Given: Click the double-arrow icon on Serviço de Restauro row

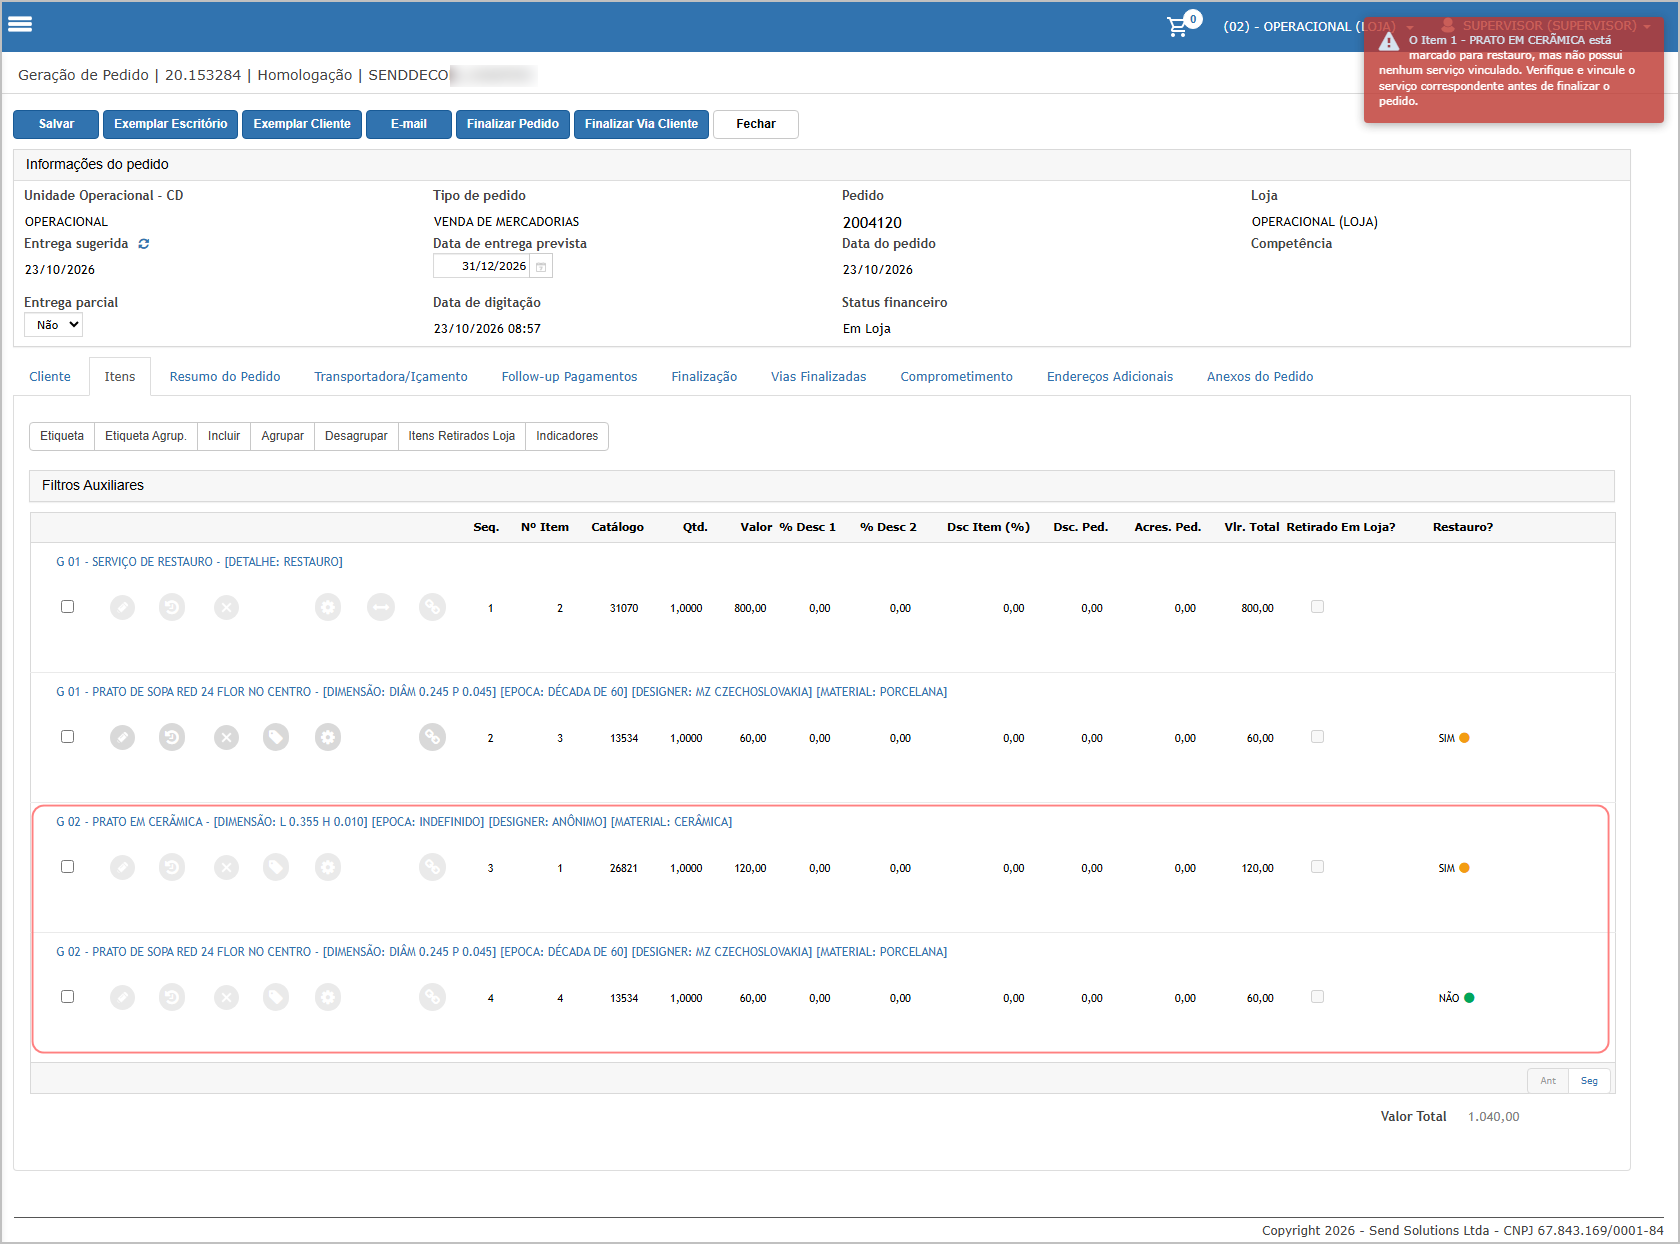Looking at the screenshot, I should 381,607.
